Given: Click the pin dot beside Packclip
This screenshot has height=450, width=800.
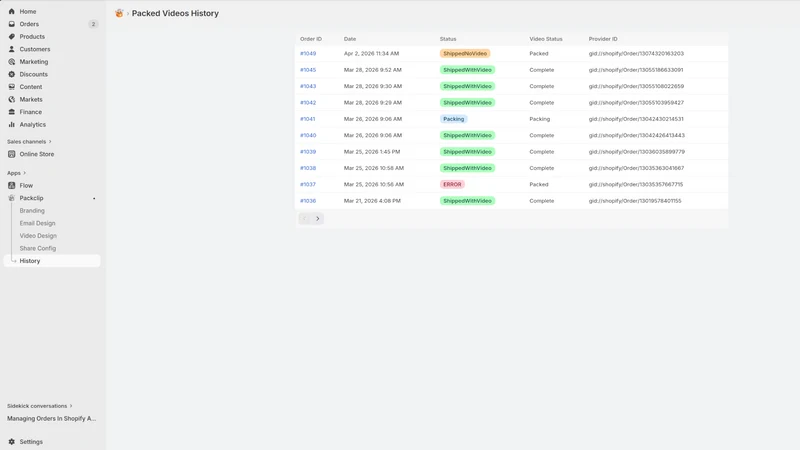Looking at the screenshot, I should (x=94, y=198).
